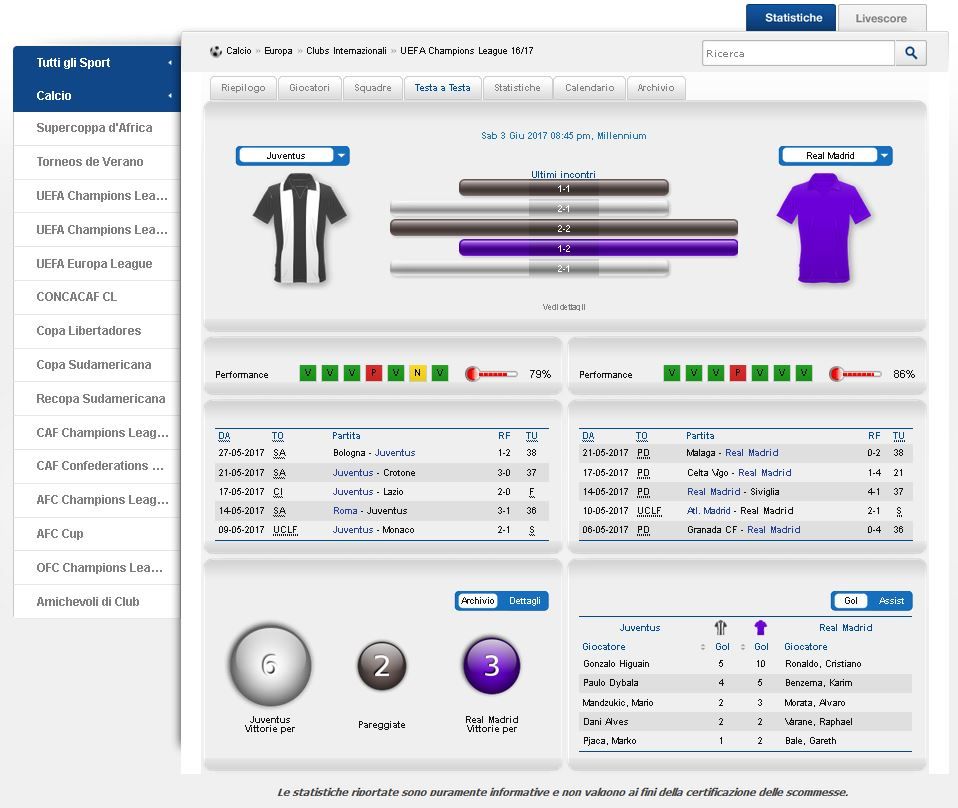The height and width of the screenshot is (808, 958).
Task: Open the Real Madrid team dropdown
Action: click(x=835, y=156)
